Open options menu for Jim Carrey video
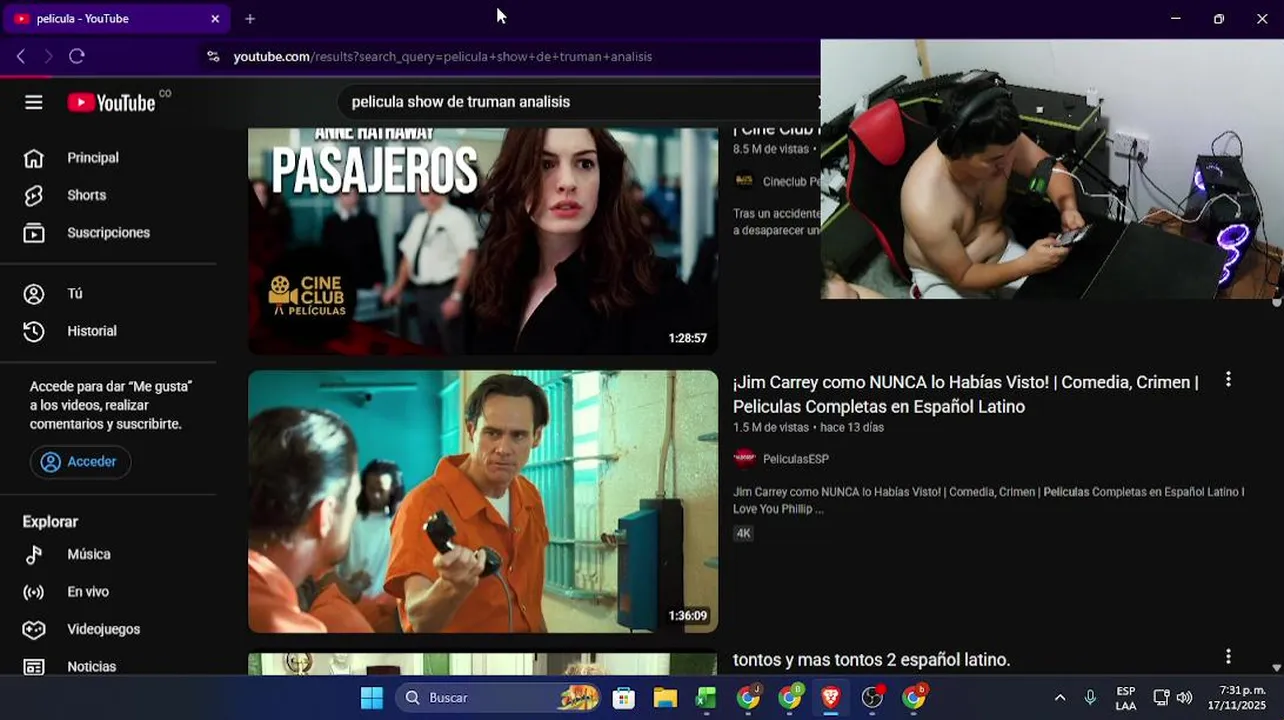Viewport: 1284px width, 720px height. tap(1228, 380)
